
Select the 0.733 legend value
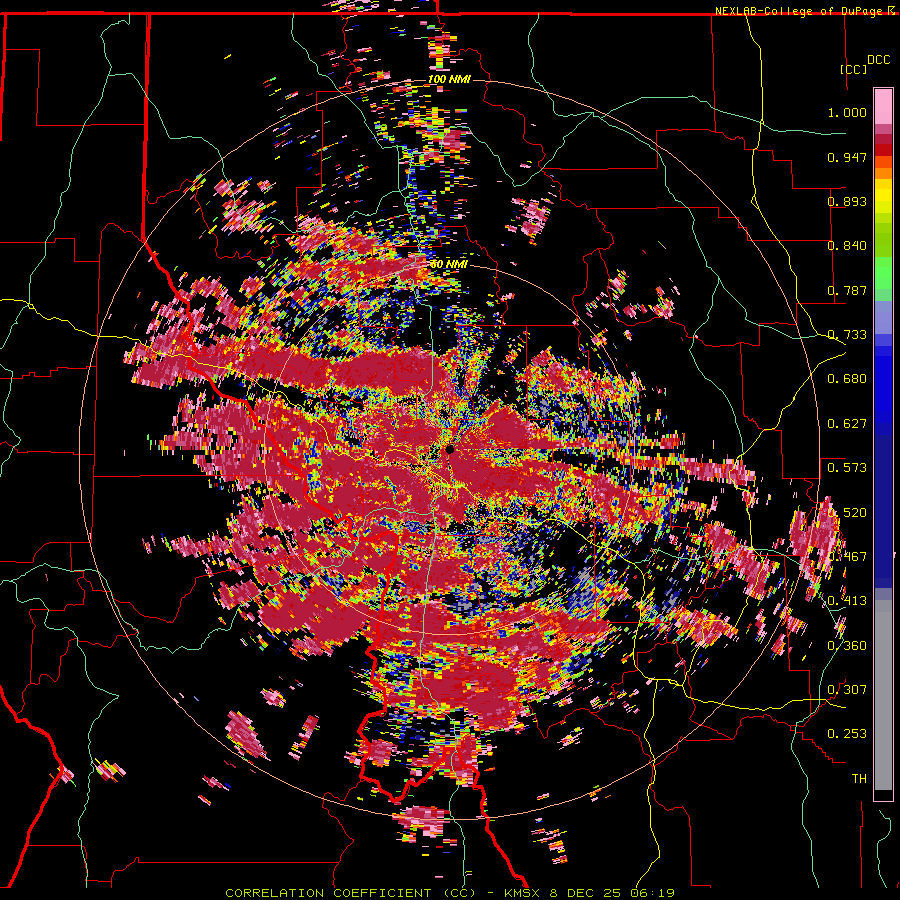coord(847,335)
